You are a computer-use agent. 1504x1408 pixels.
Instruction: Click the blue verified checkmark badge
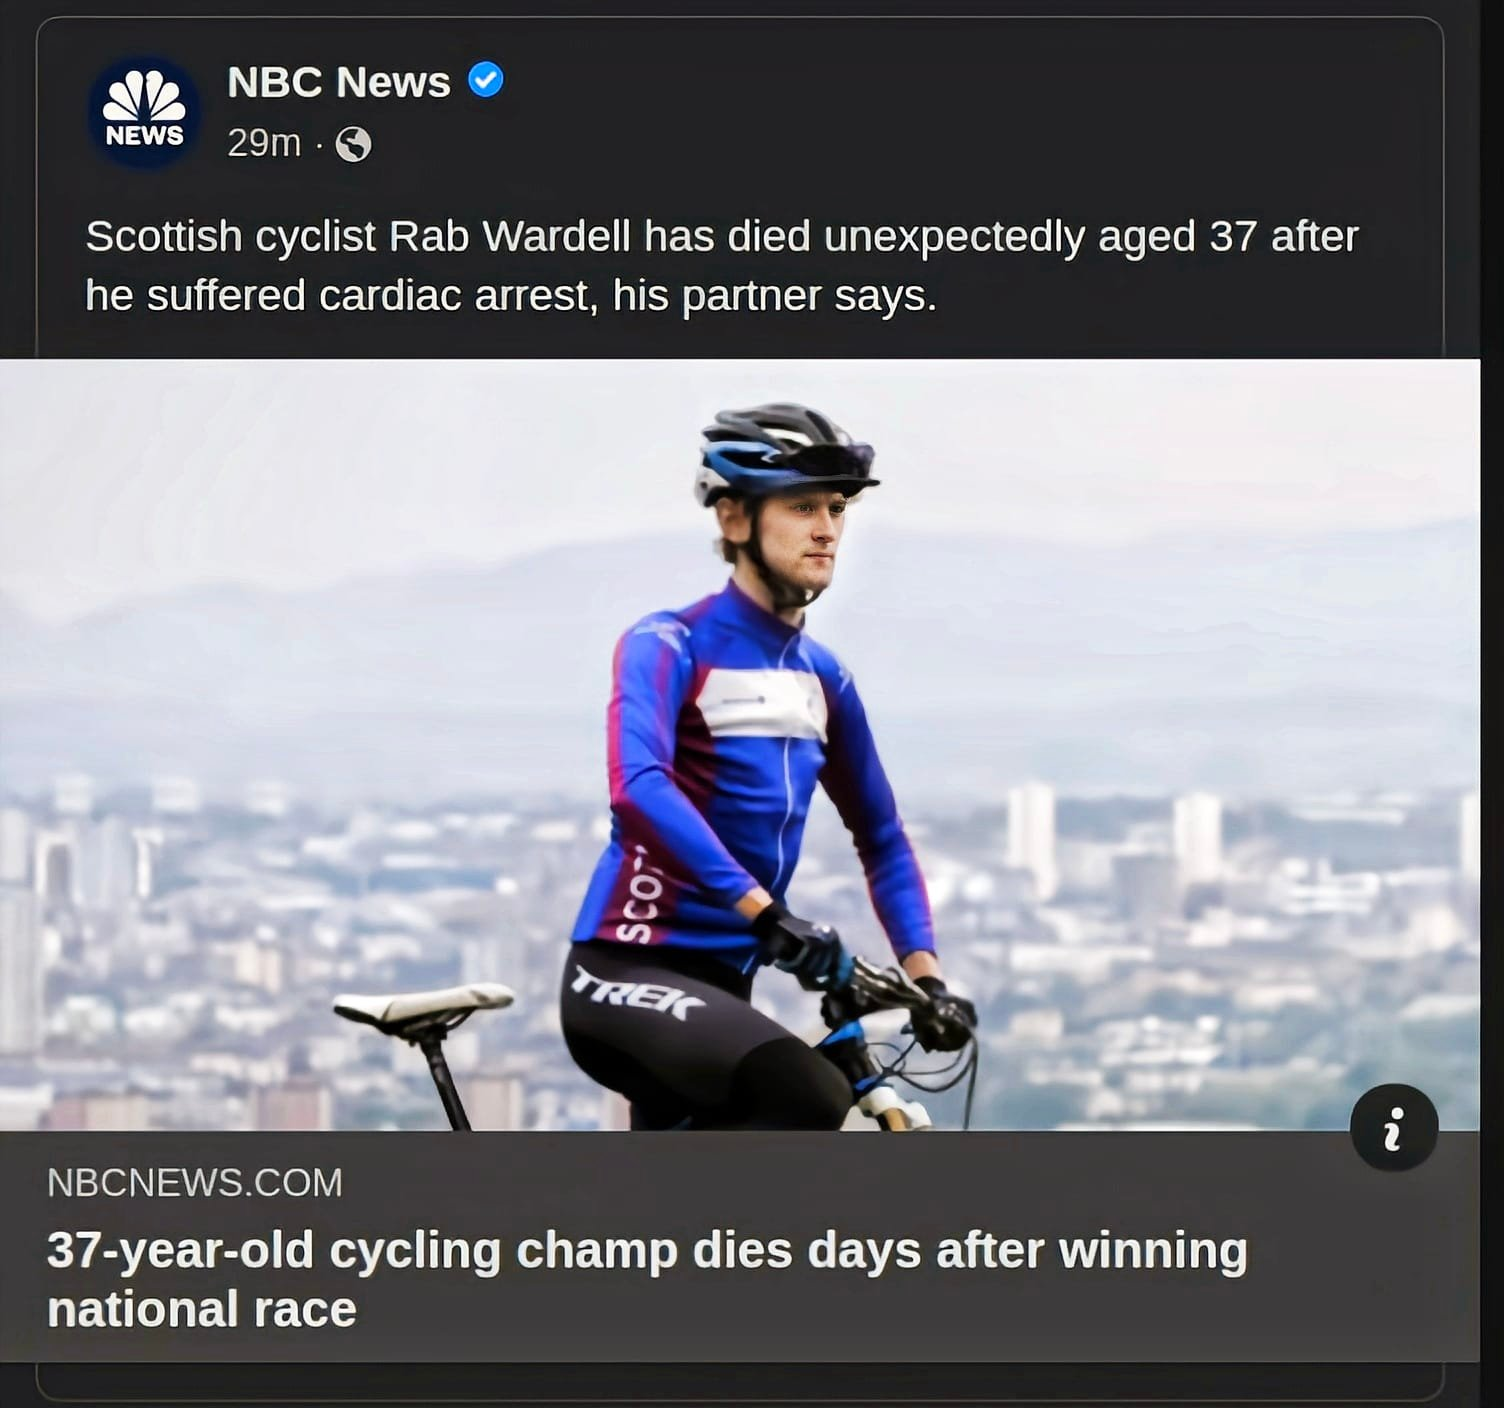click(486, 80)
